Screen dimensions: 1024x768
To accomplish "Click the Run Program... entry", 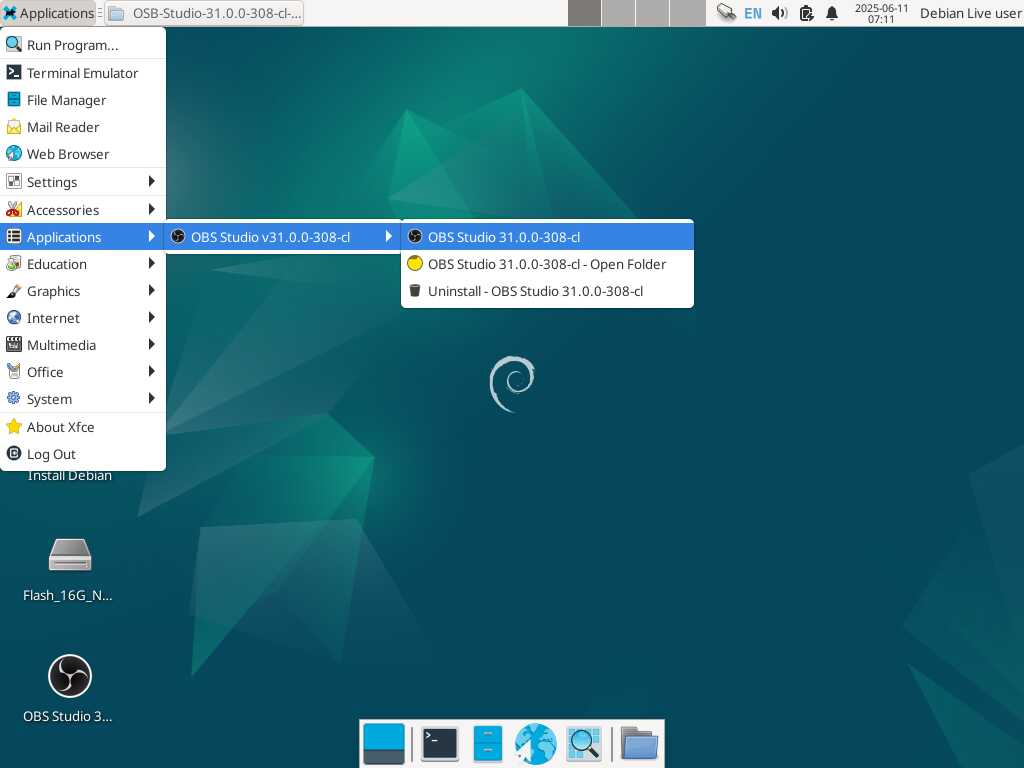I will (x=83, y=45).
